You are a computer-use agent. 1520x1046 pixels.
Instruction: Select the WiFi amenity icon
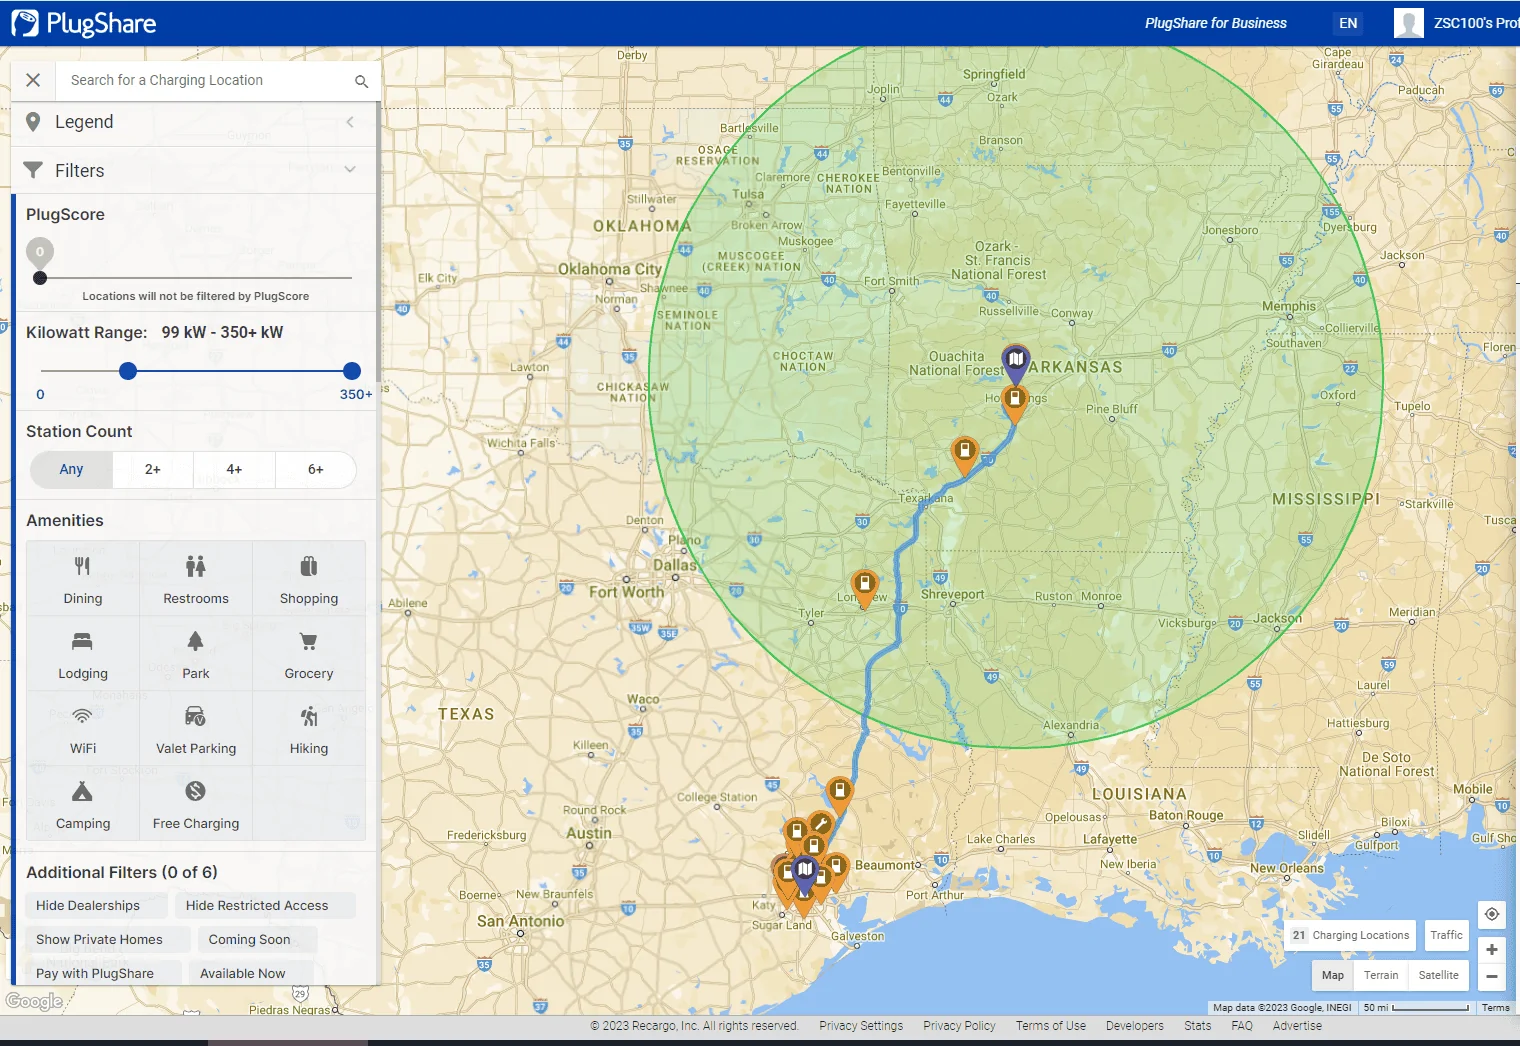click(x=83, y=716)
